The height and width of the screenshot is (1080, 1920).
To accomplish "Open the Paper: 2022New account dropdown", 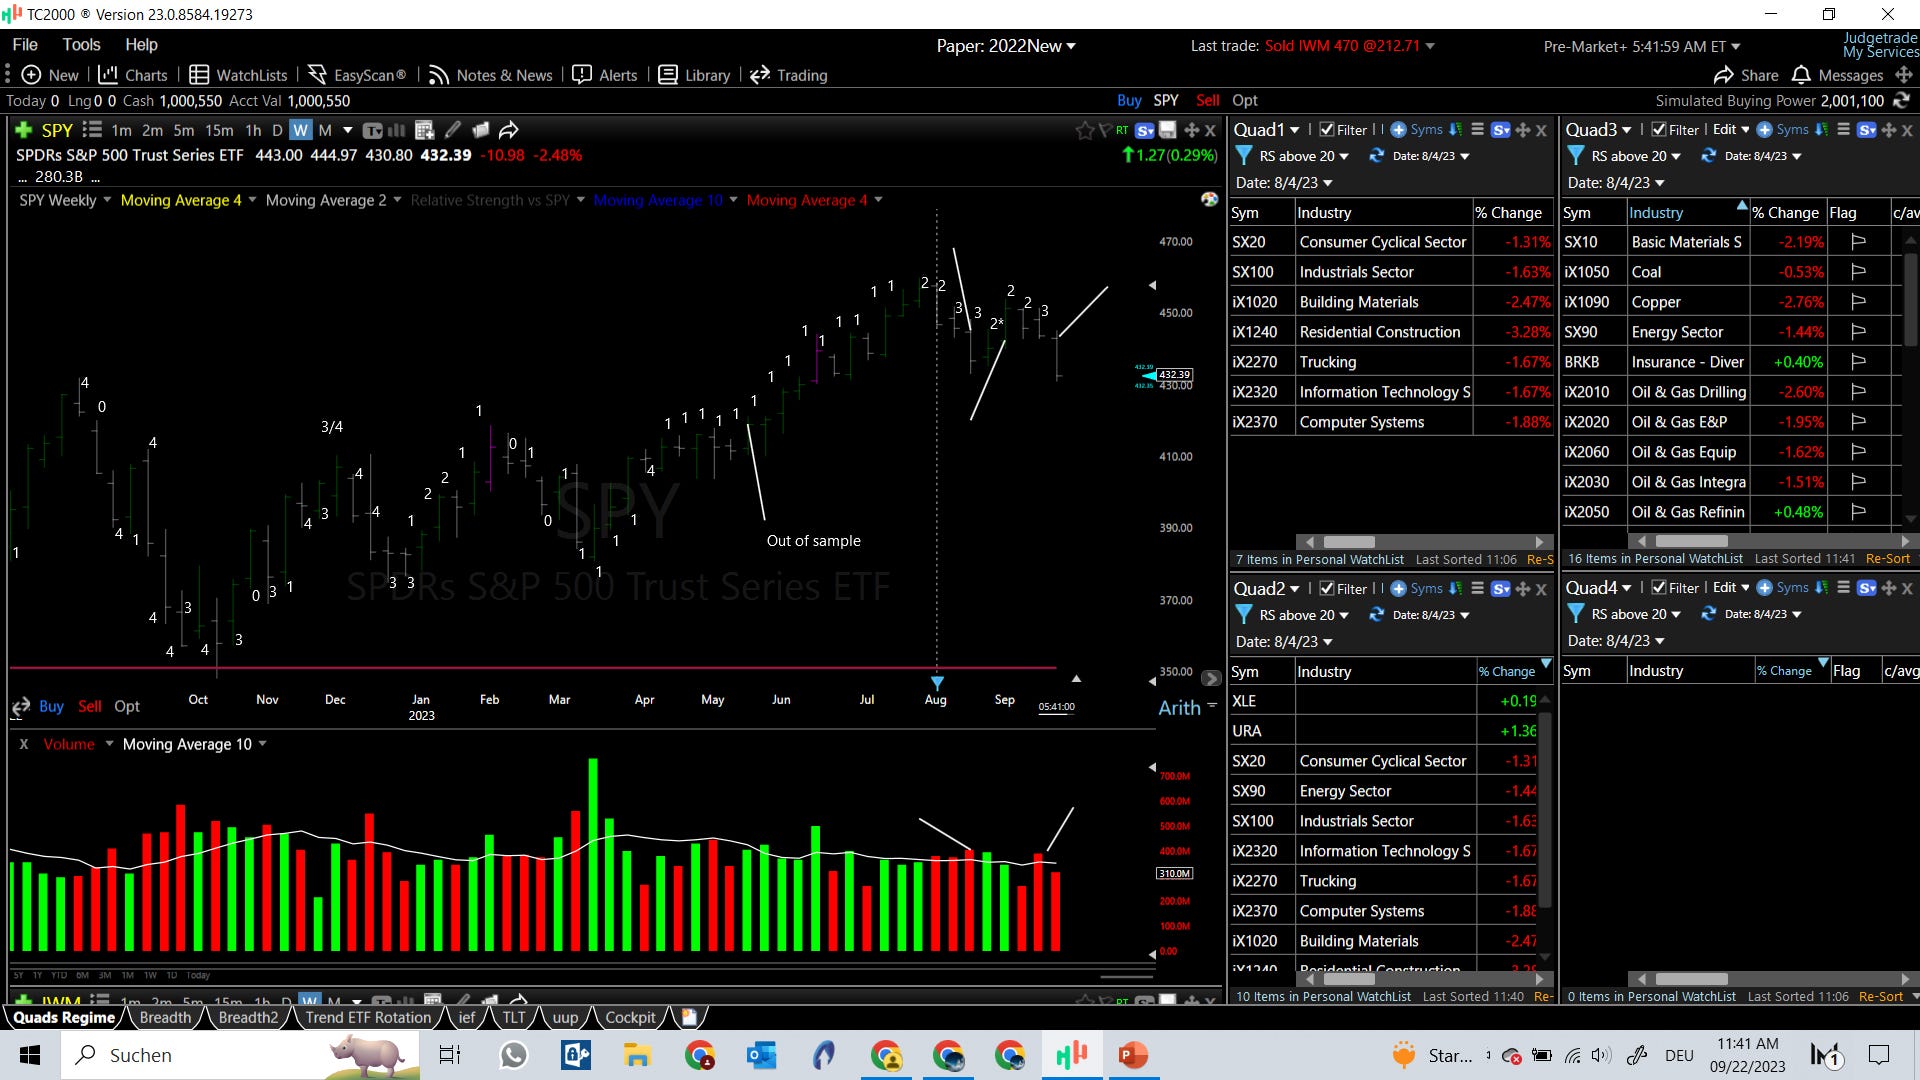I will [x=1006, y=46].
